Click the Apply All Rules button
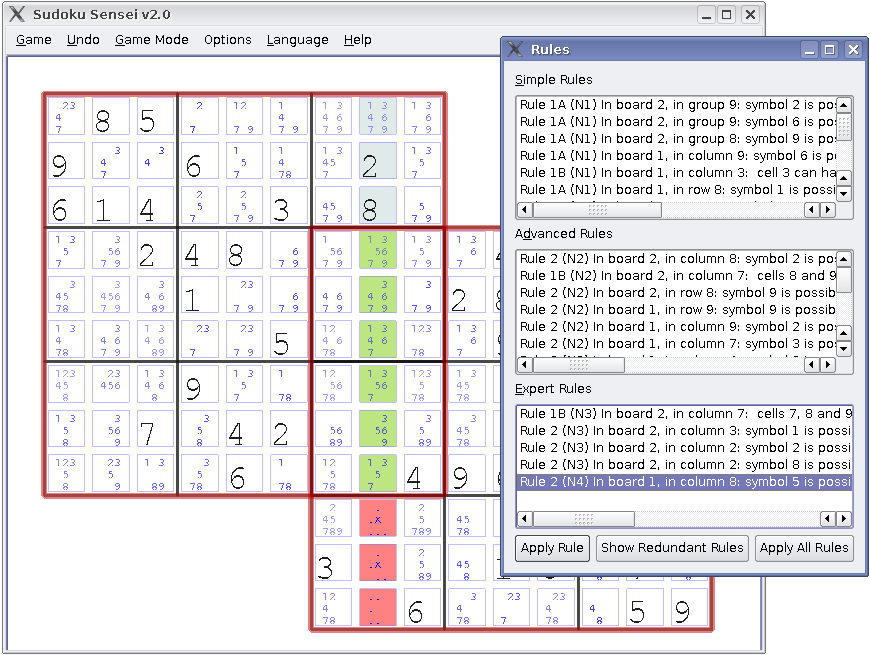Image resolution: width=870 pixels, height=655 pixels. coord(804,548)
